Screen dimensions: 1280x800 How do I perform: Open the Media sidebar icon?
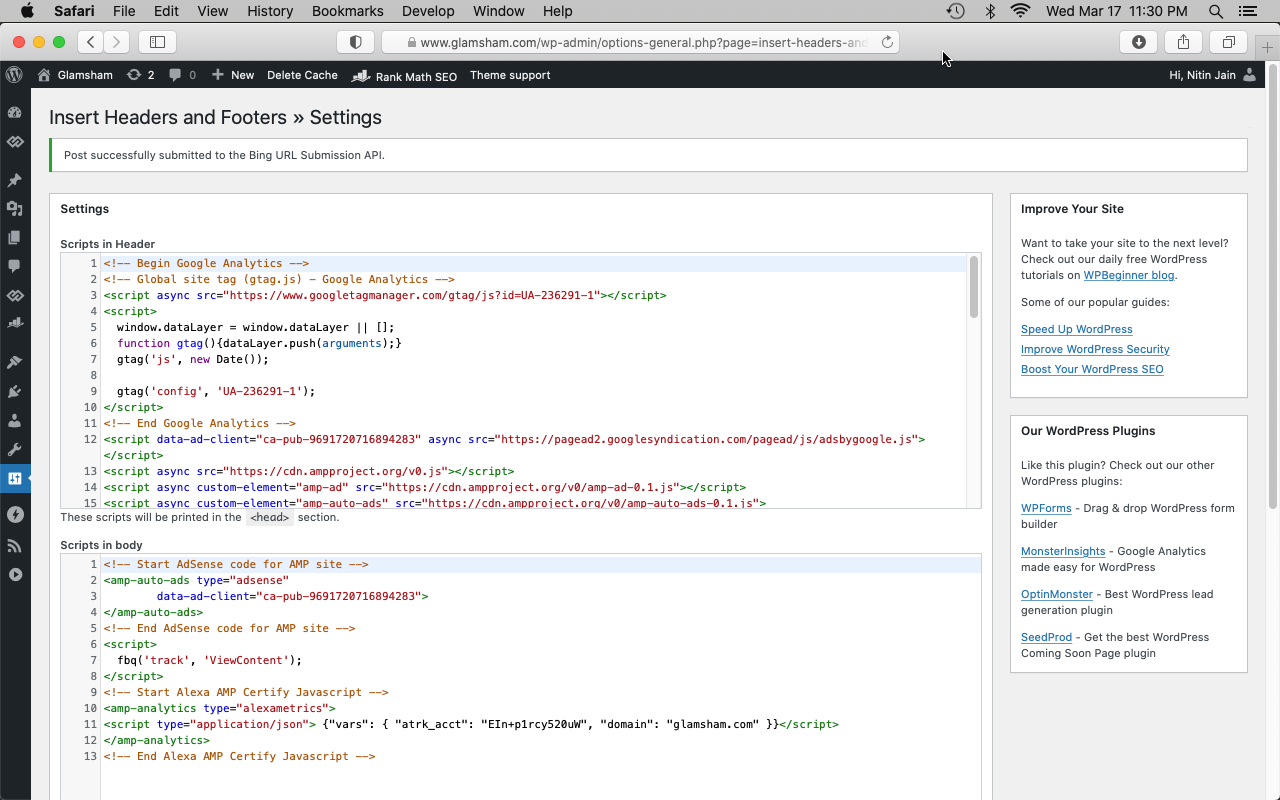pyautogui.click(x=14, y=209)
